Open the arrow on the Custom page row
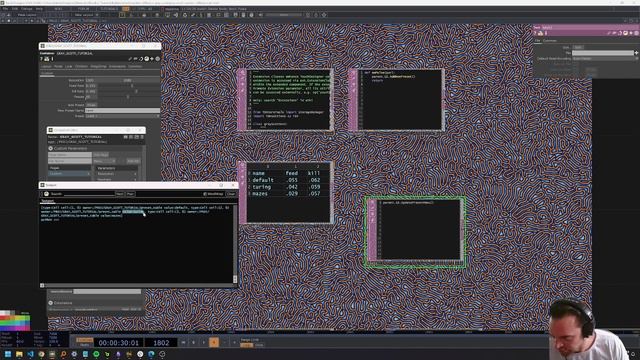 88,174
